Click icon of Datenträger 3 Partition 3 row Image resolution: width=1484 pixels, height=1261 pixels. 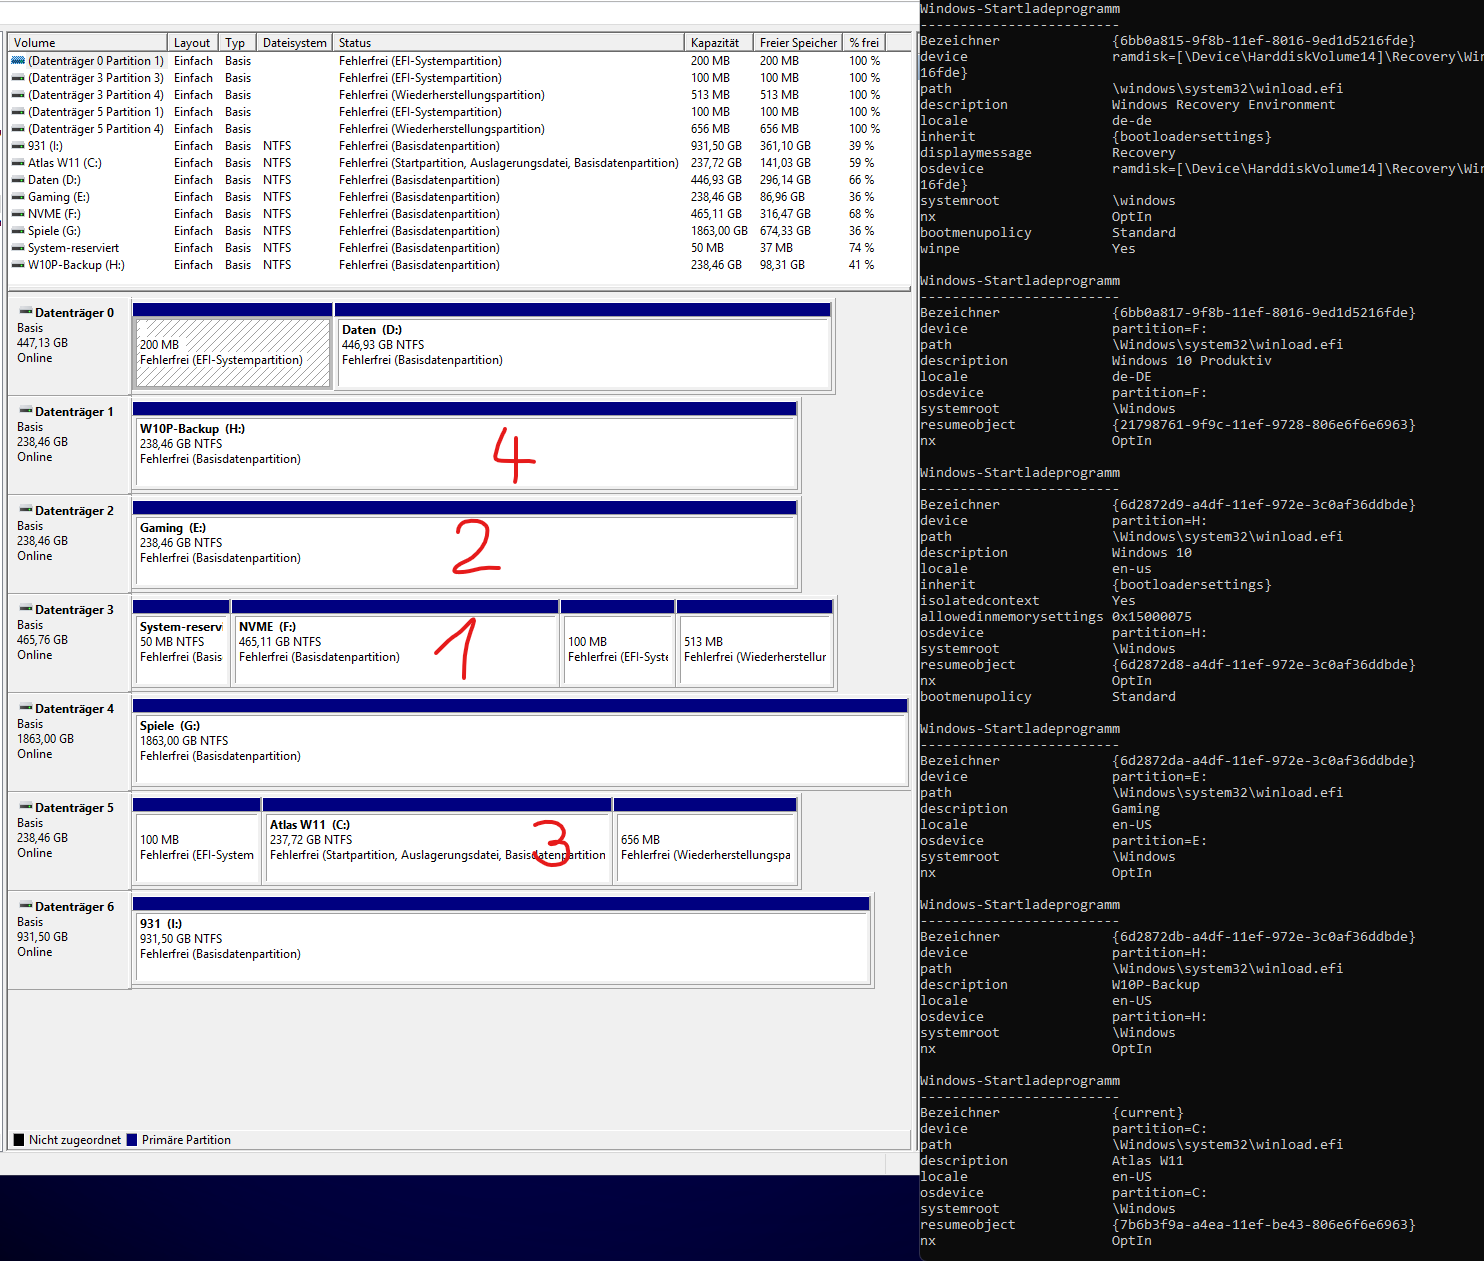pos(18,78)
